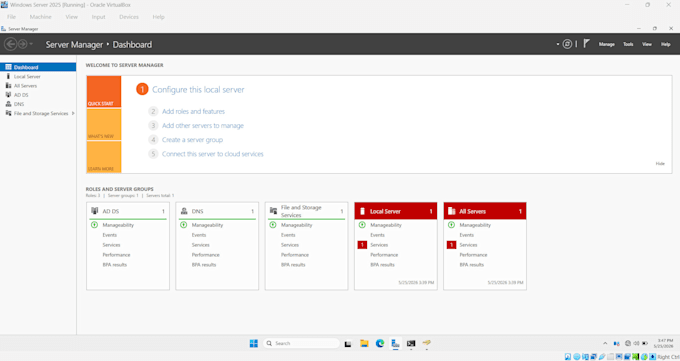Select Dashboard in the sidebar

(38, 67)
